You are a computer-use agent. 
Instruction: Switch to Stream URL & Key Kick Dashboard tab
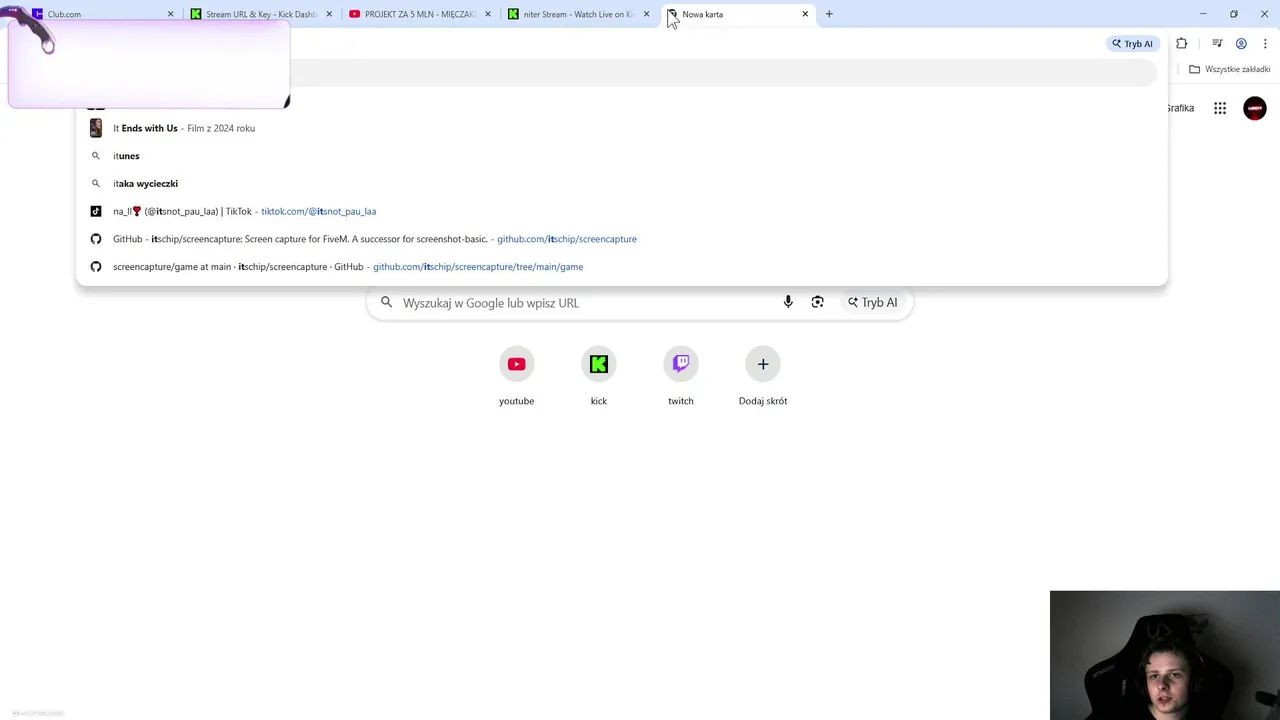click(x=261, y=14)
